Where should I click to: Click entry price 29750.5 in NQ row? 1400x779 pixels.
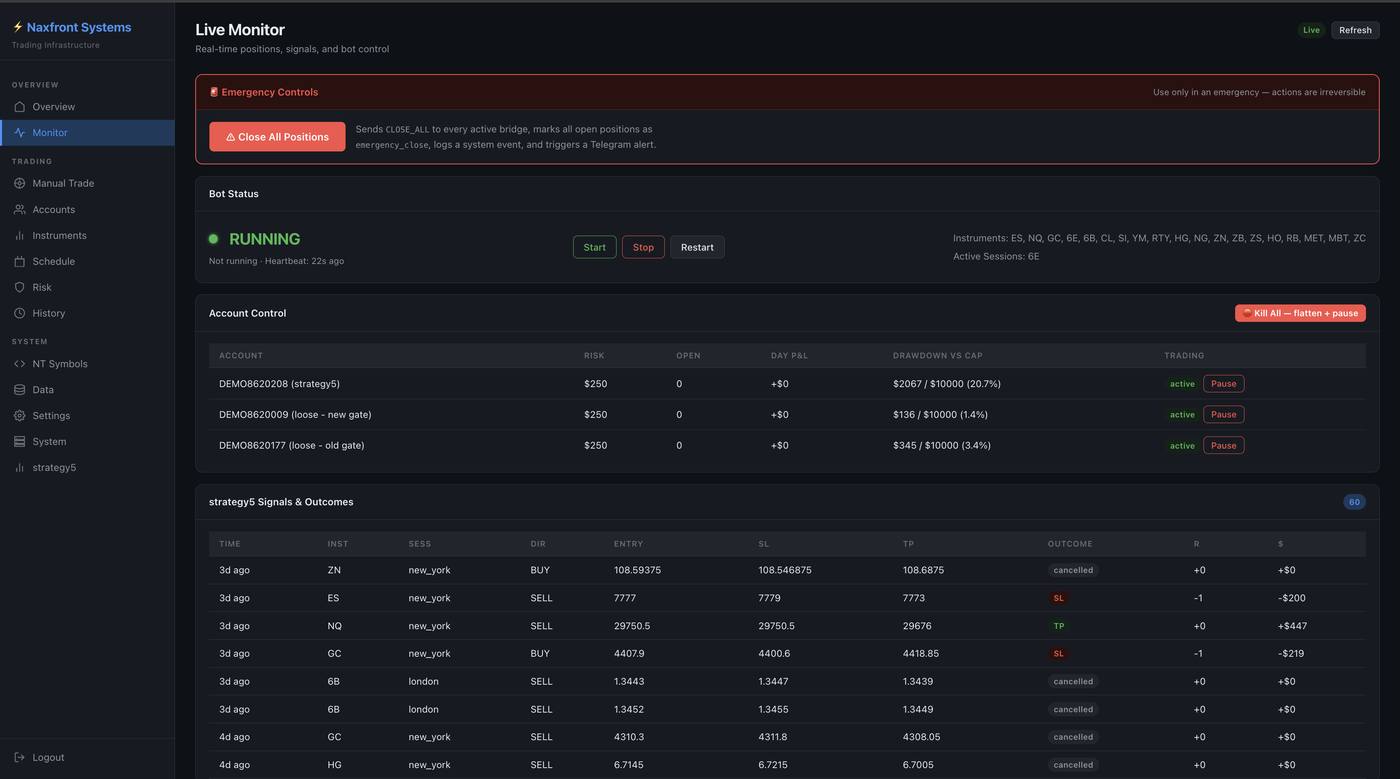click(632, 626)
